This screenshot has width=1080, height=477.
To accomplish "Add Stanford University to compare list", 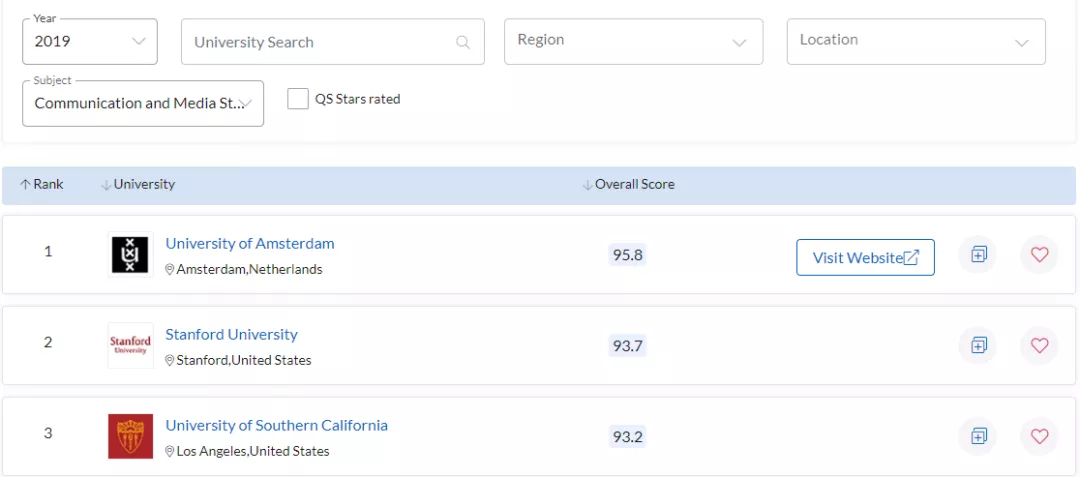I will coord(978,345).
